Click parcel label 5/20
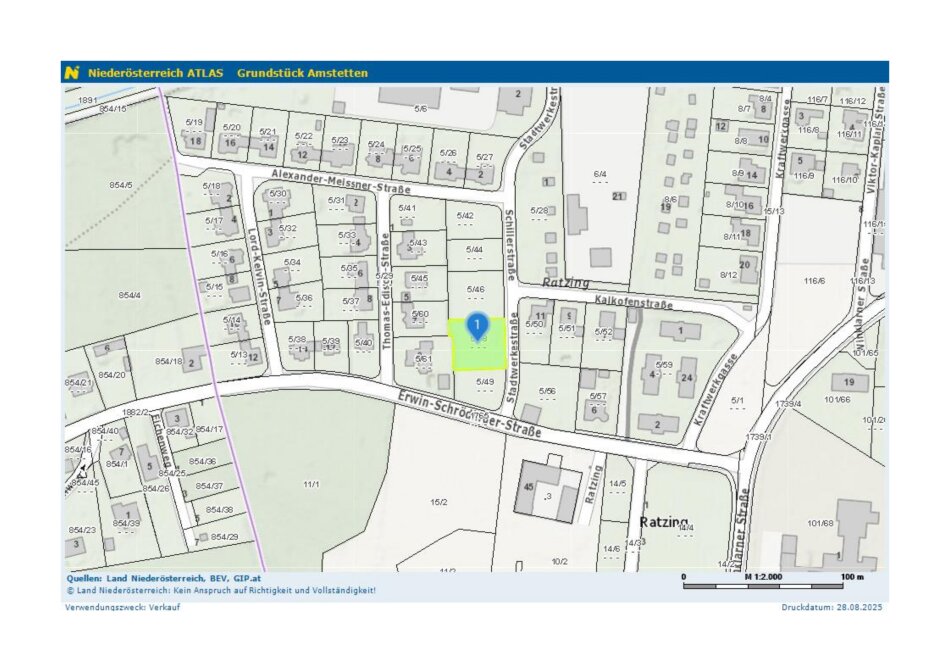The width and height of the screenshot is (950, 672). (231, 127)
